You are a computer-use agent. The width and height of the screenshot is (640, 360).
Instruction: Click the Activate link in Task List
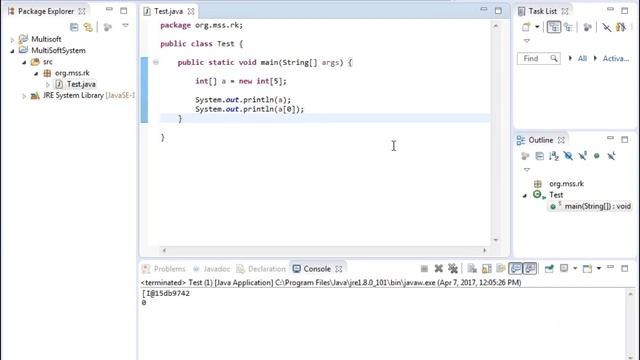(x=616, y=58)
